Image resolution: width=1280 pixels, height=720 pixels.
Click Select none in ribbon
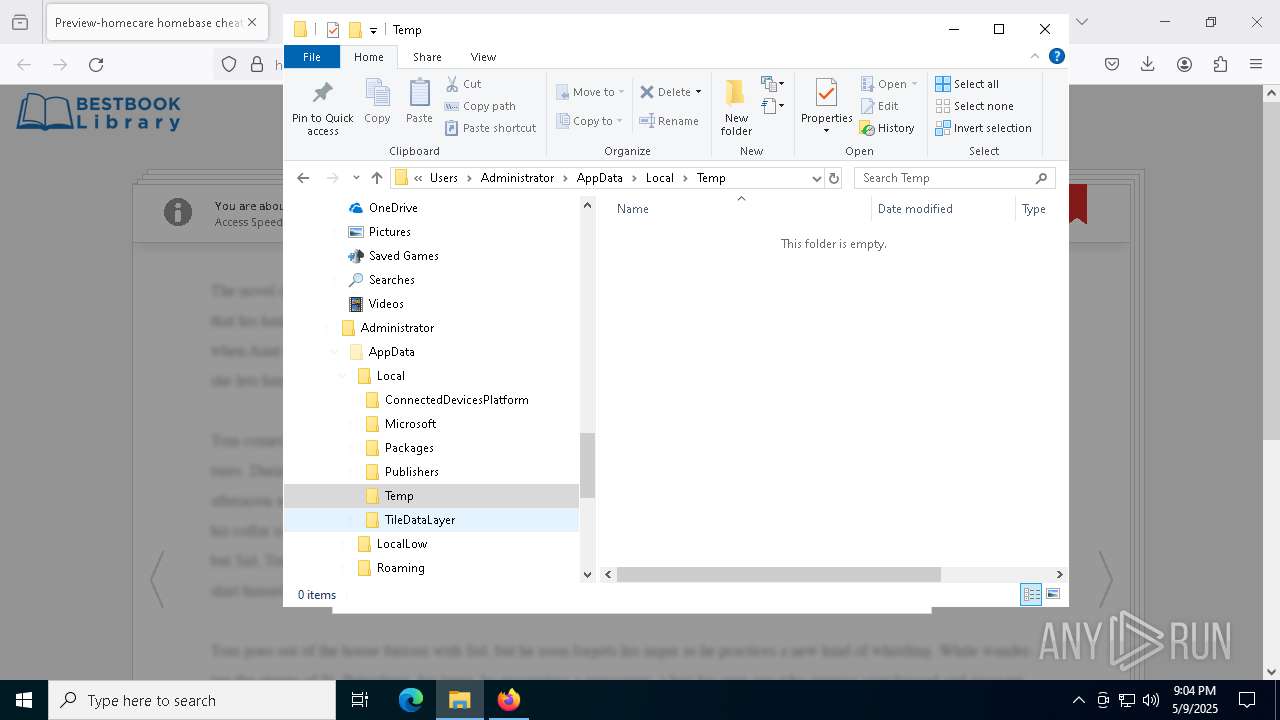[x=974, y=106]
